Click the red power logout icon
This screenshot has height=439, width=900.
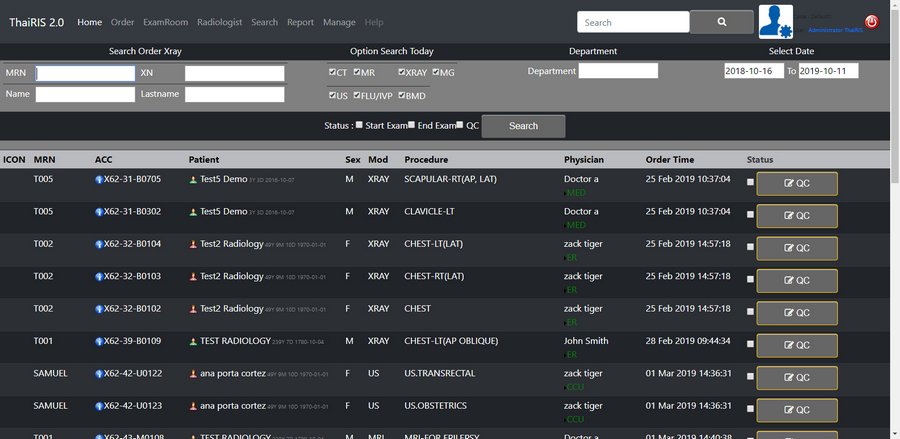click(x=871, y=22)
